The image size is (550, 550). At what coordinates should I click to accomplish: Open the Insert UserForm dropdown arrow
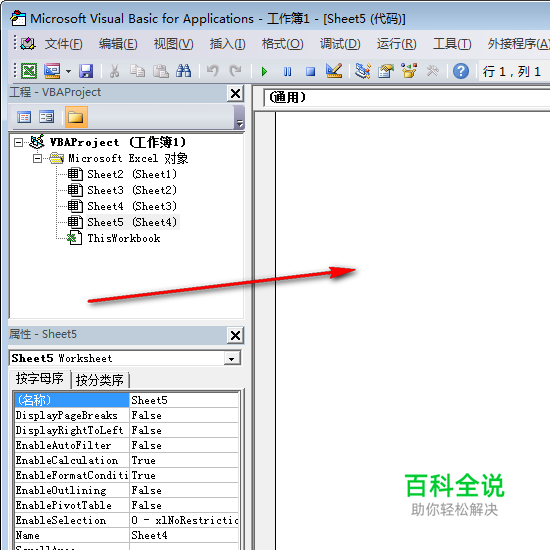coord(68,72)
